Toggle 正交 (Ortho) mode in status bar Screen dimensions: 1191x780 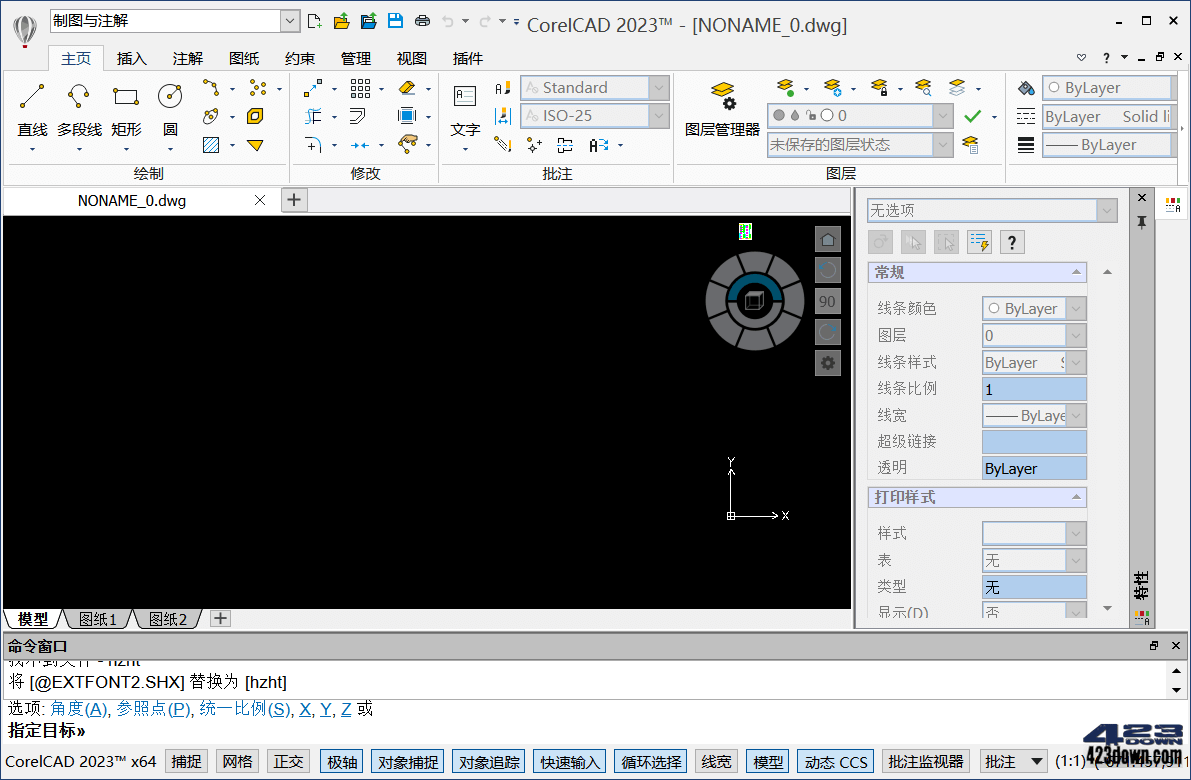pyautogui.click(x=288, y=761)
